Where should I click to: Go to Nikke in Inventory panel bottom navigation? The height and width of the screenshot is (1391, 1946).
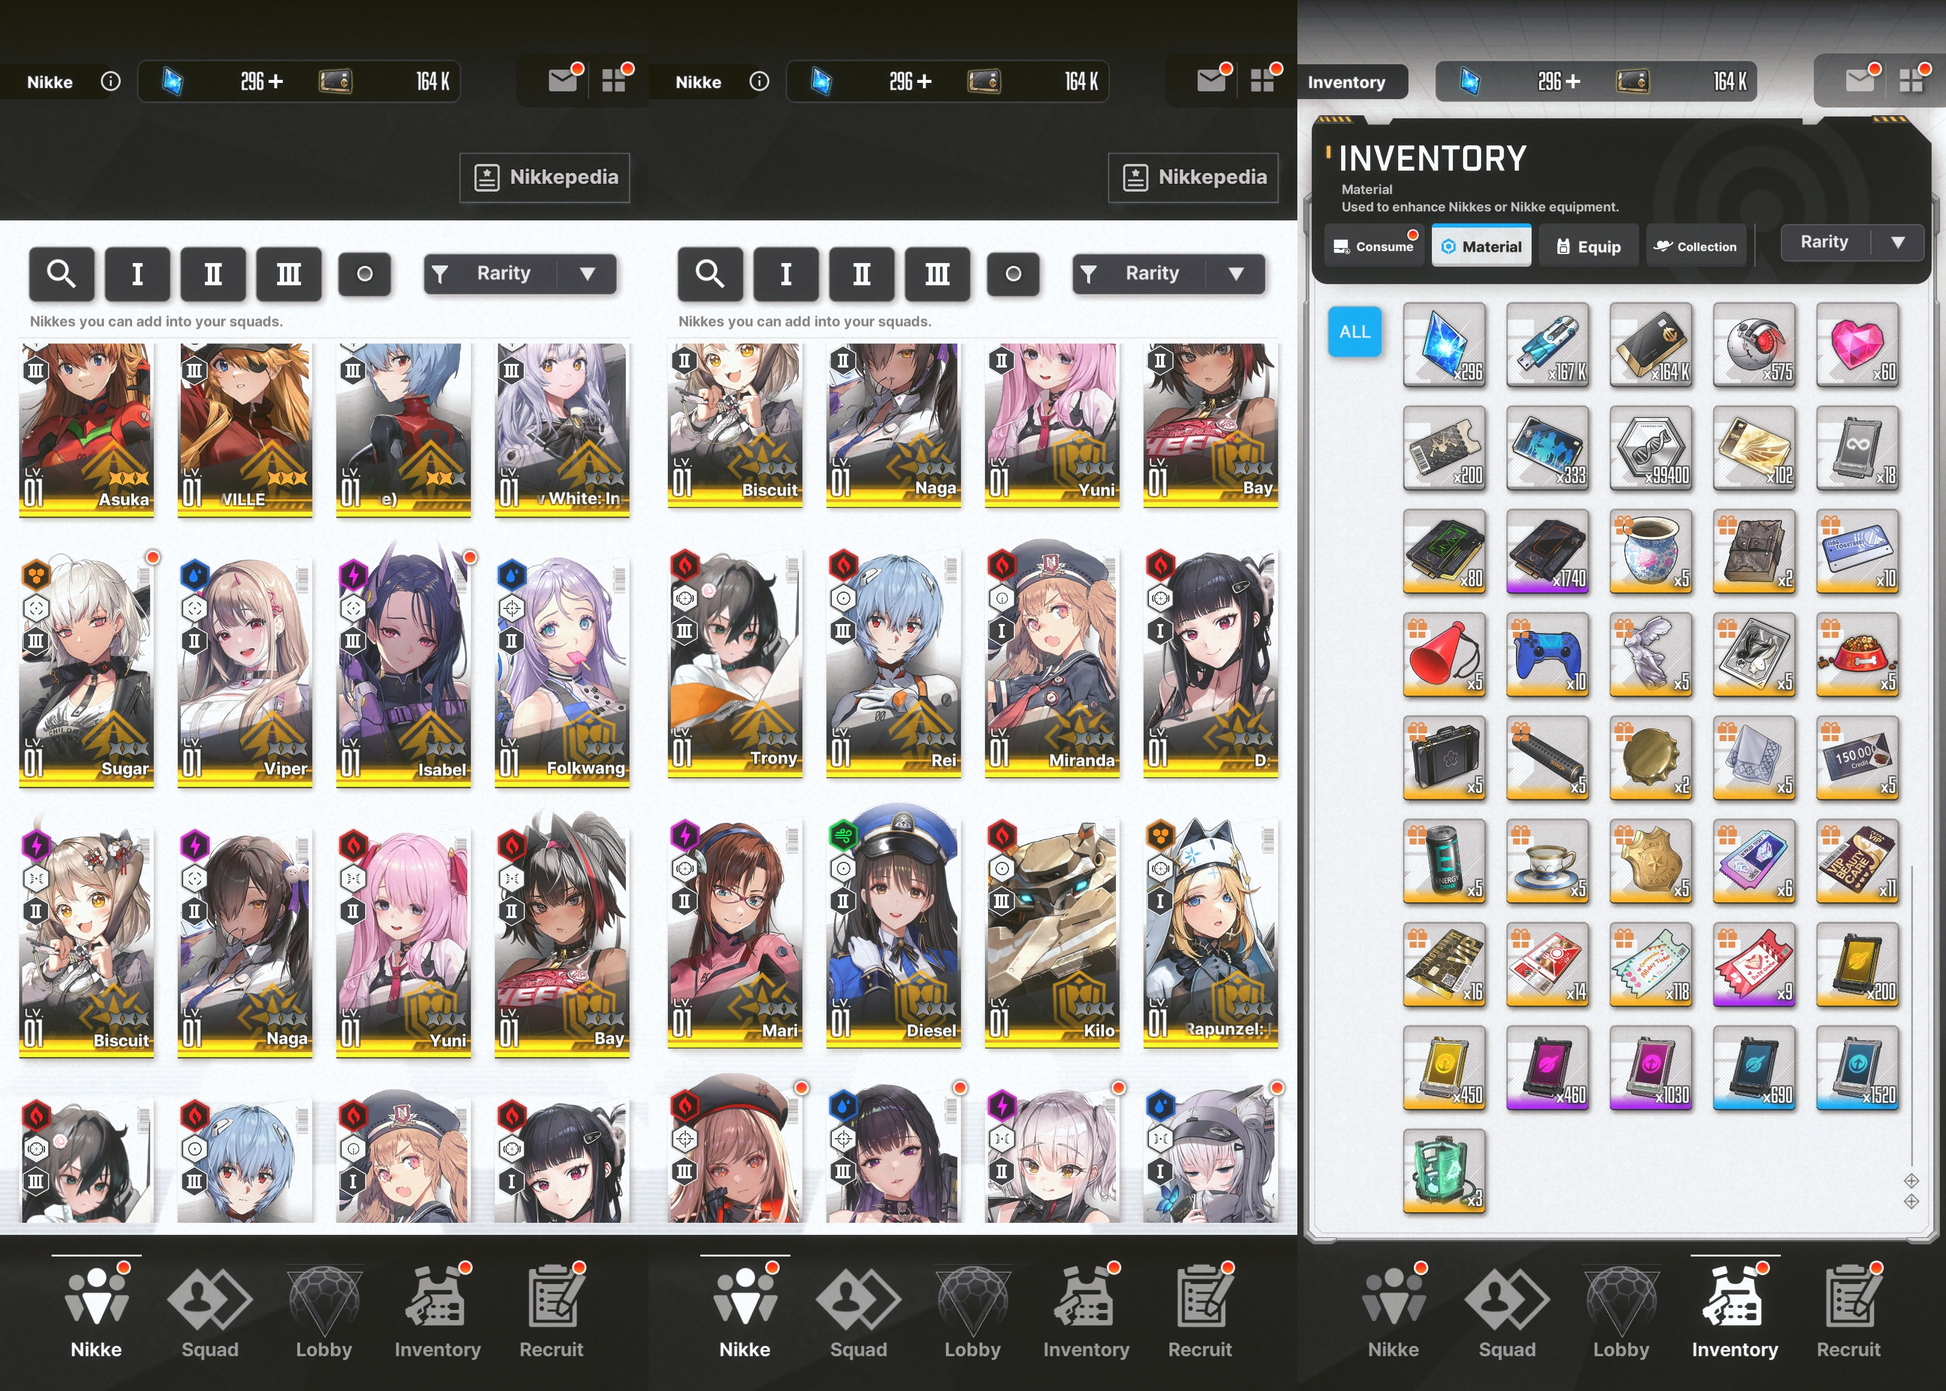pyautogui.click(x=1394, y=1312)
